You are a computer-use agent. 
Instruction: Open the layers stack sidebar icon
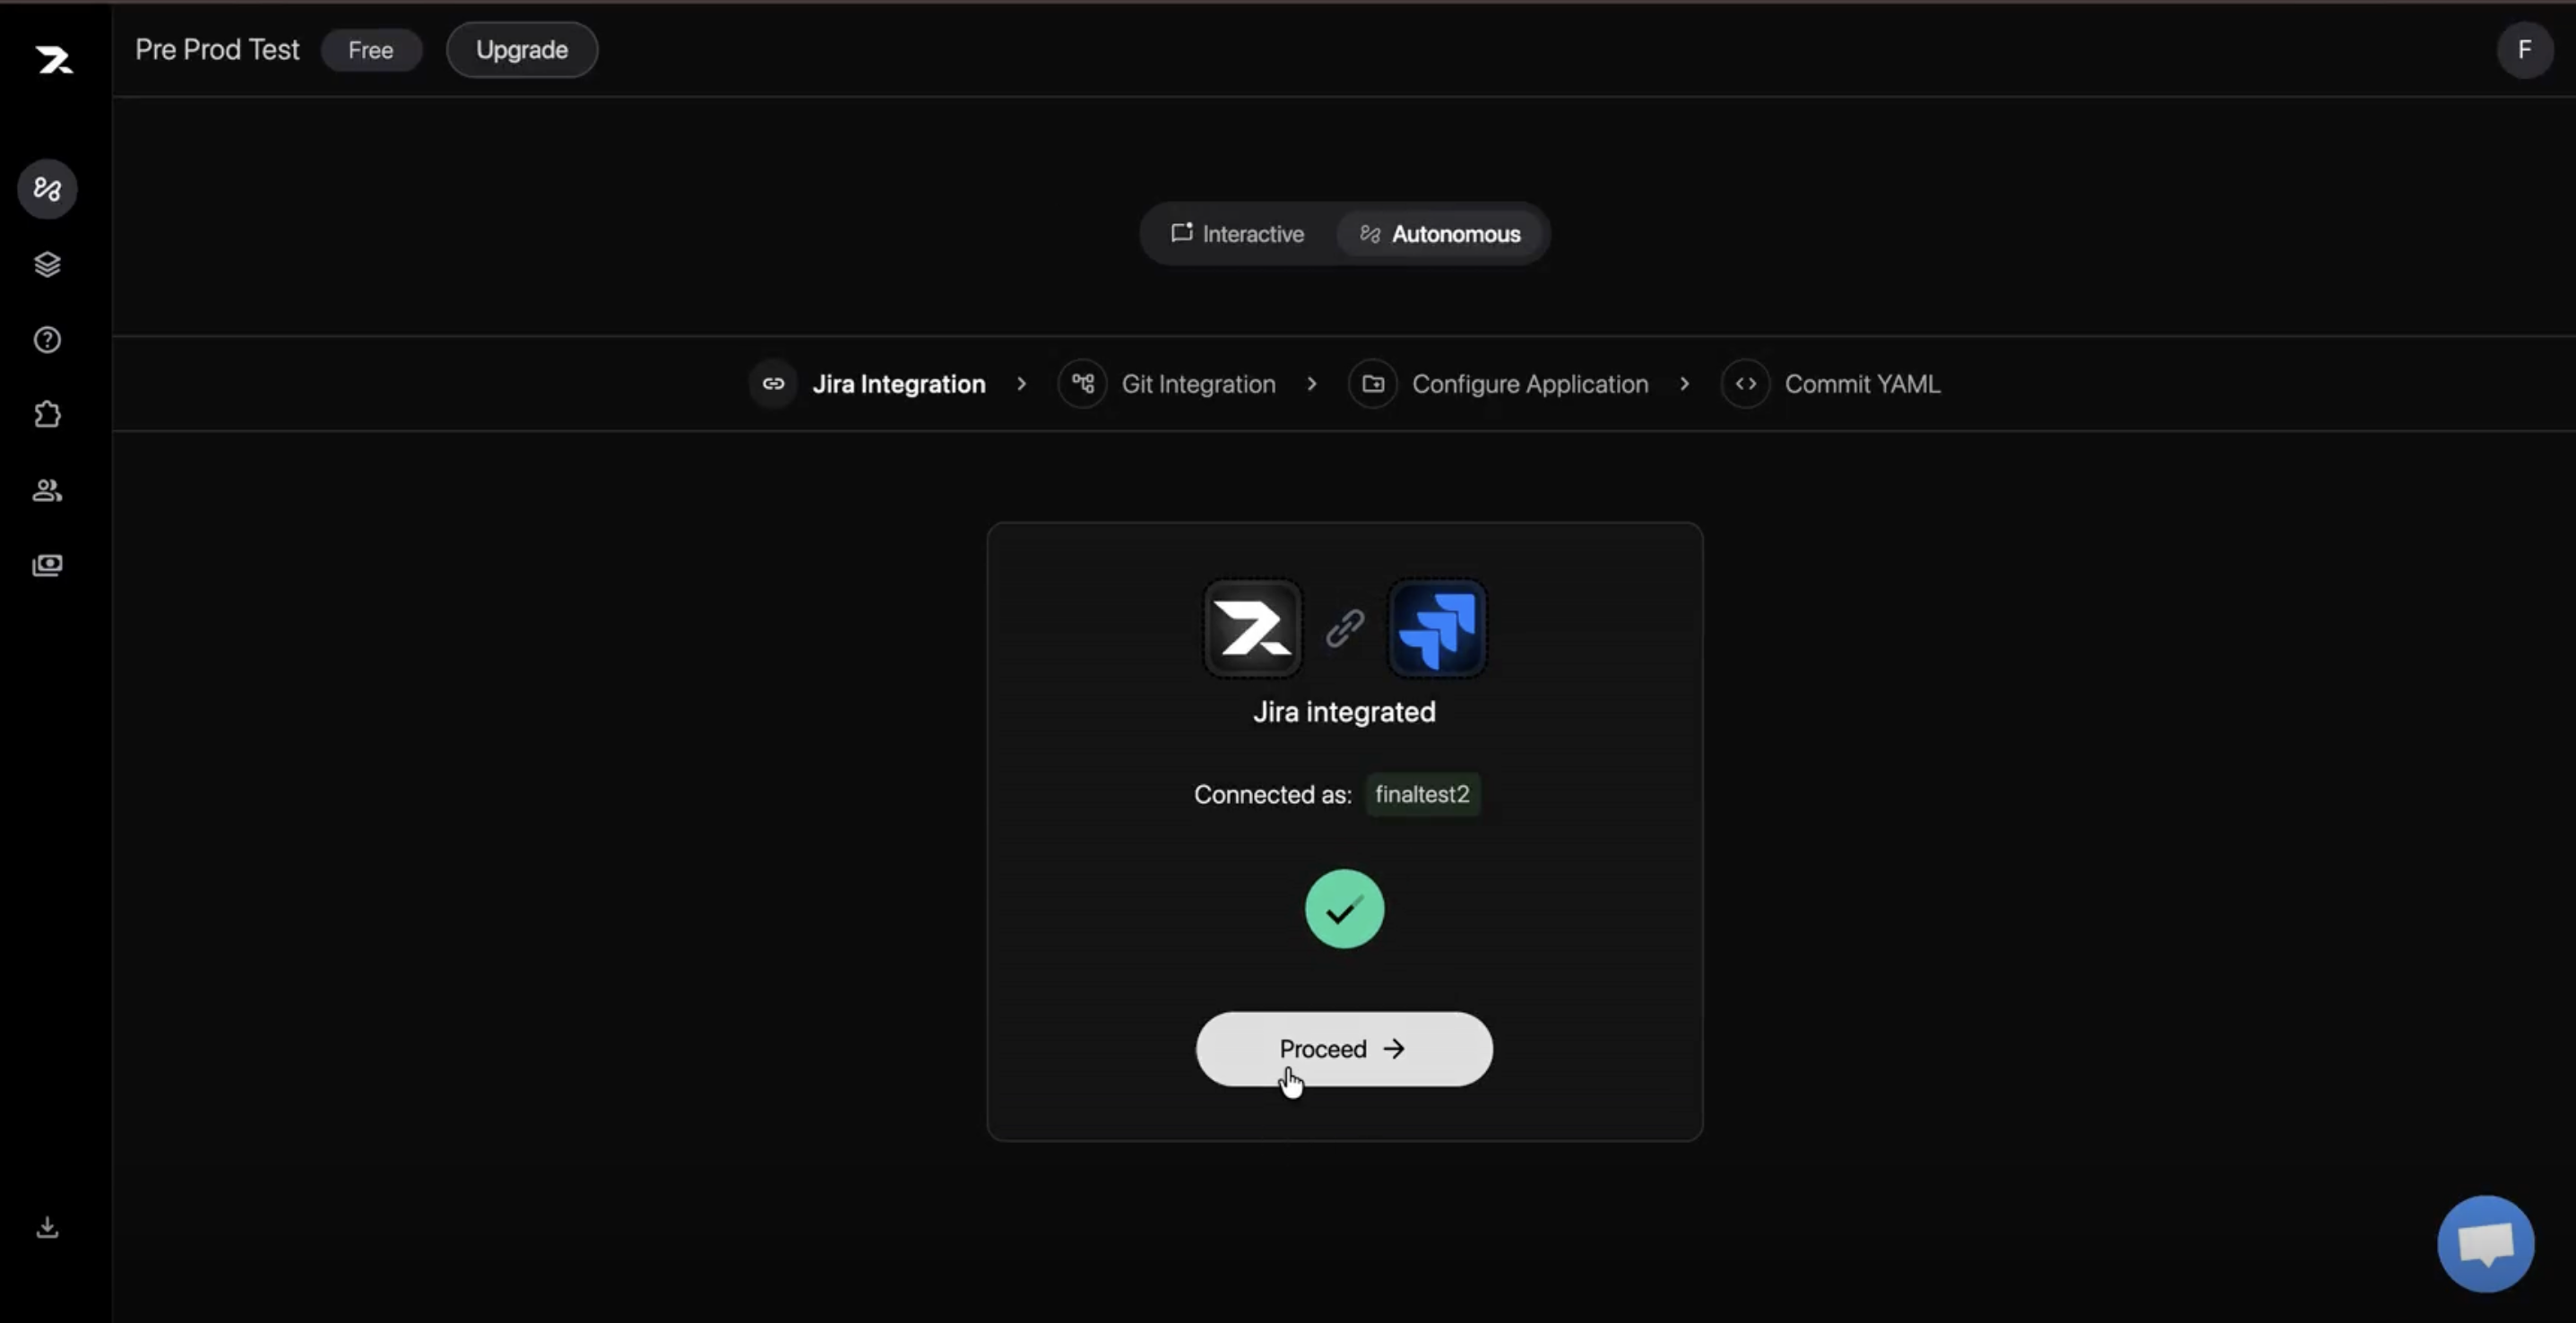(47, 264)
